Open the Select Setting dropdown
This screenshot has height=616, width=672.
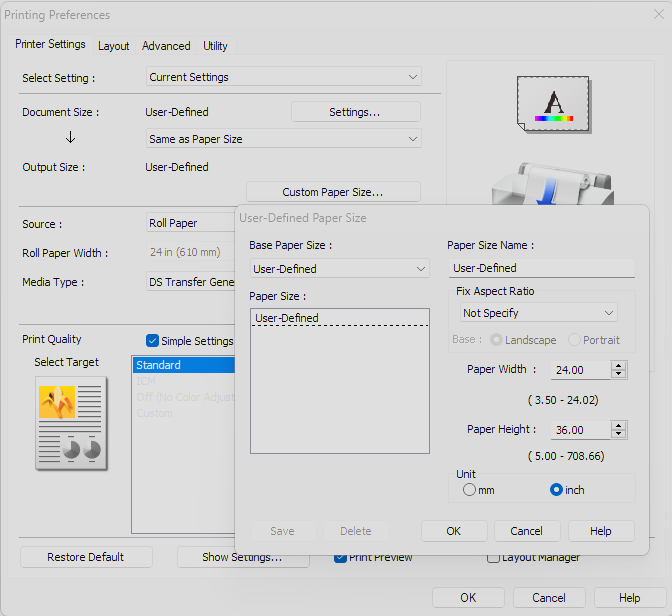(283, 77)
